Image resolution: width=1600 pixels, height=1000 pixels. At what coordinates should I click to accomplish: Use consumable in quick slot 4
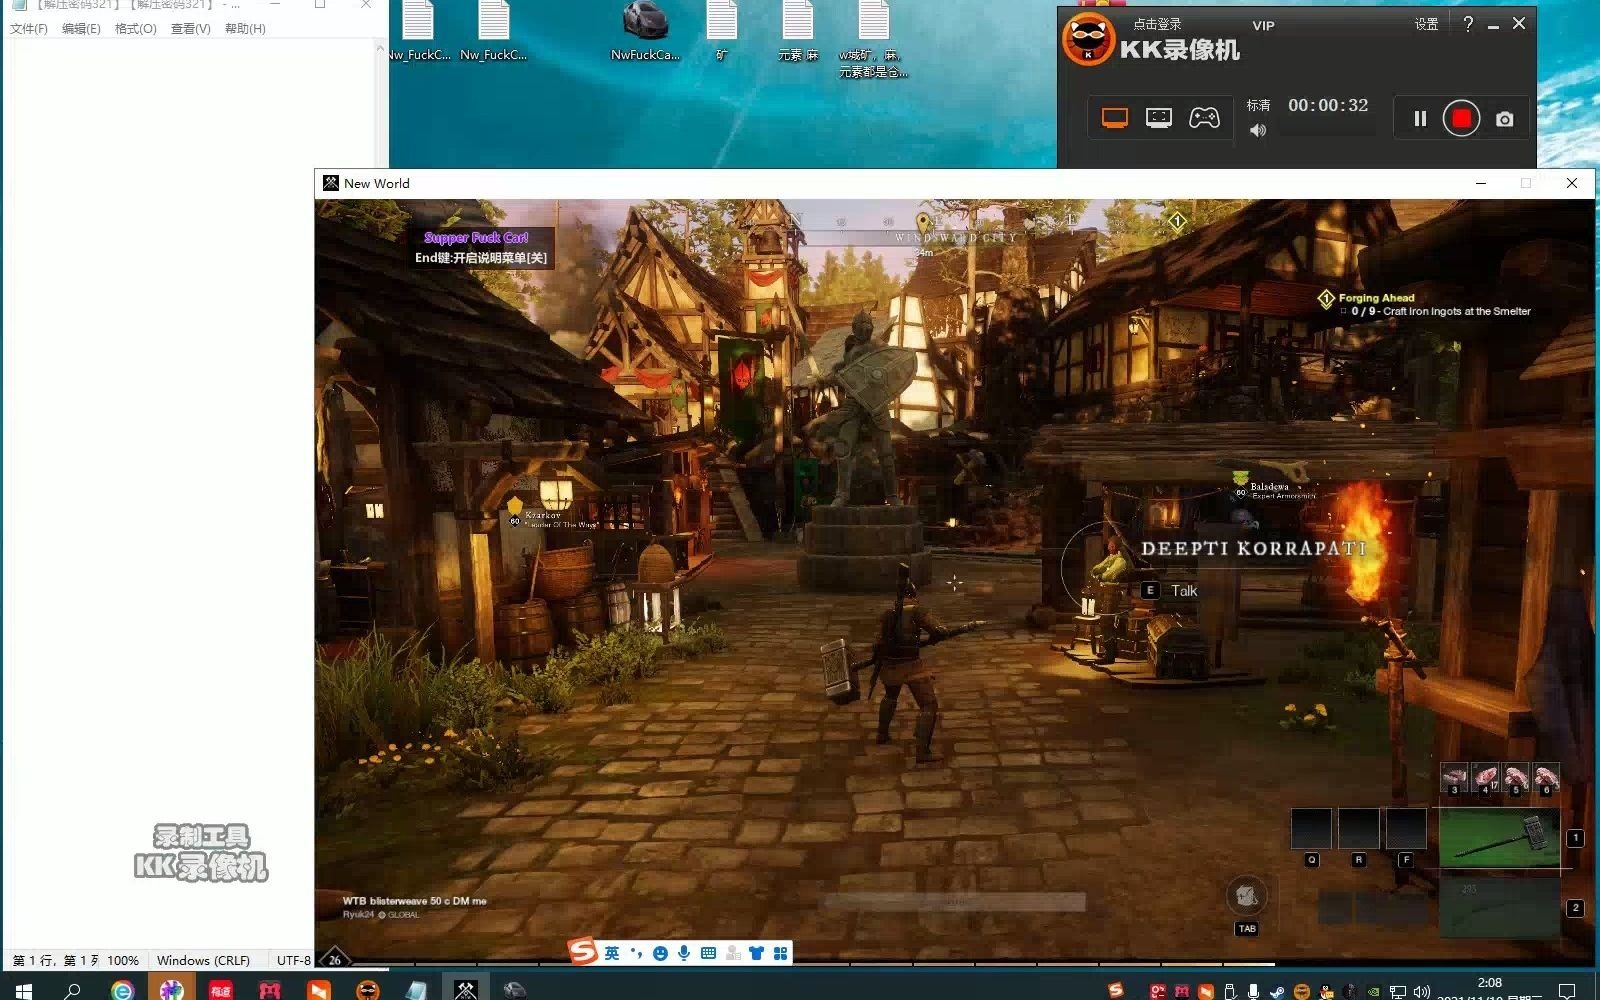coord(1485,778)
